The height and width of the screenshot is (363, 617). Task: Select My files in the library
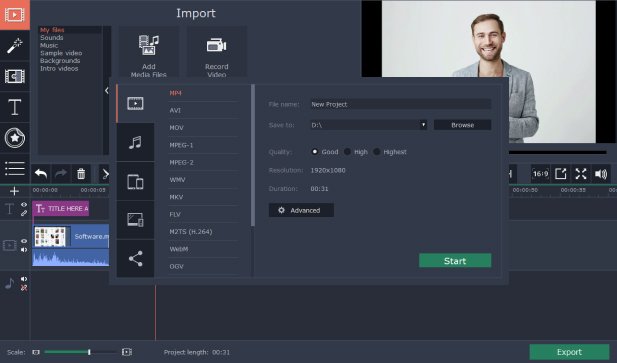click(52, 30)
